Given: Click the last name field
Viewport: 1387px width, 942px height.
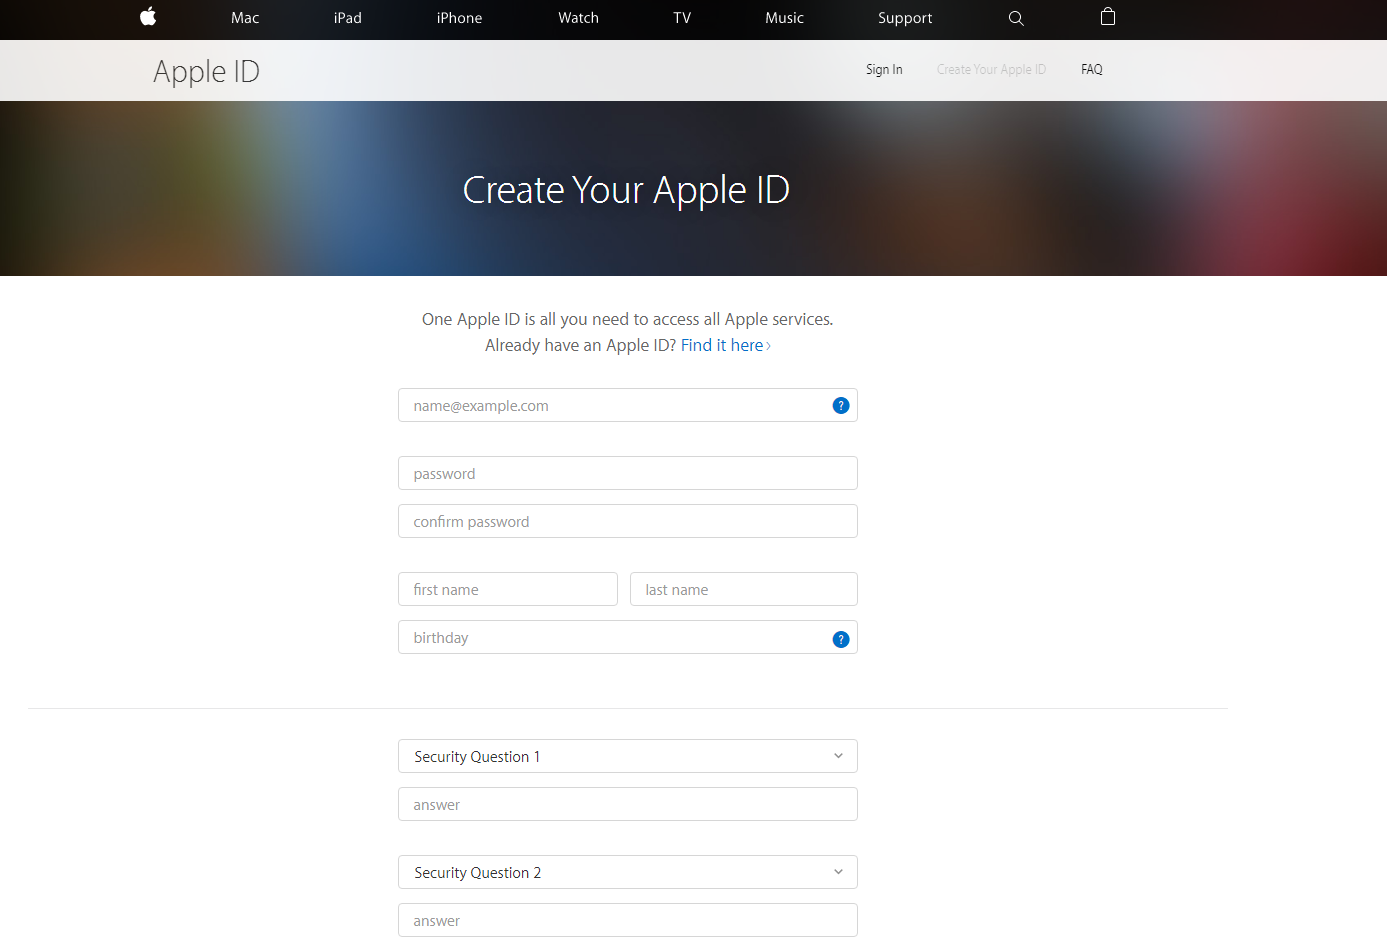Looking at the screenshot, I should pos(744,589).
